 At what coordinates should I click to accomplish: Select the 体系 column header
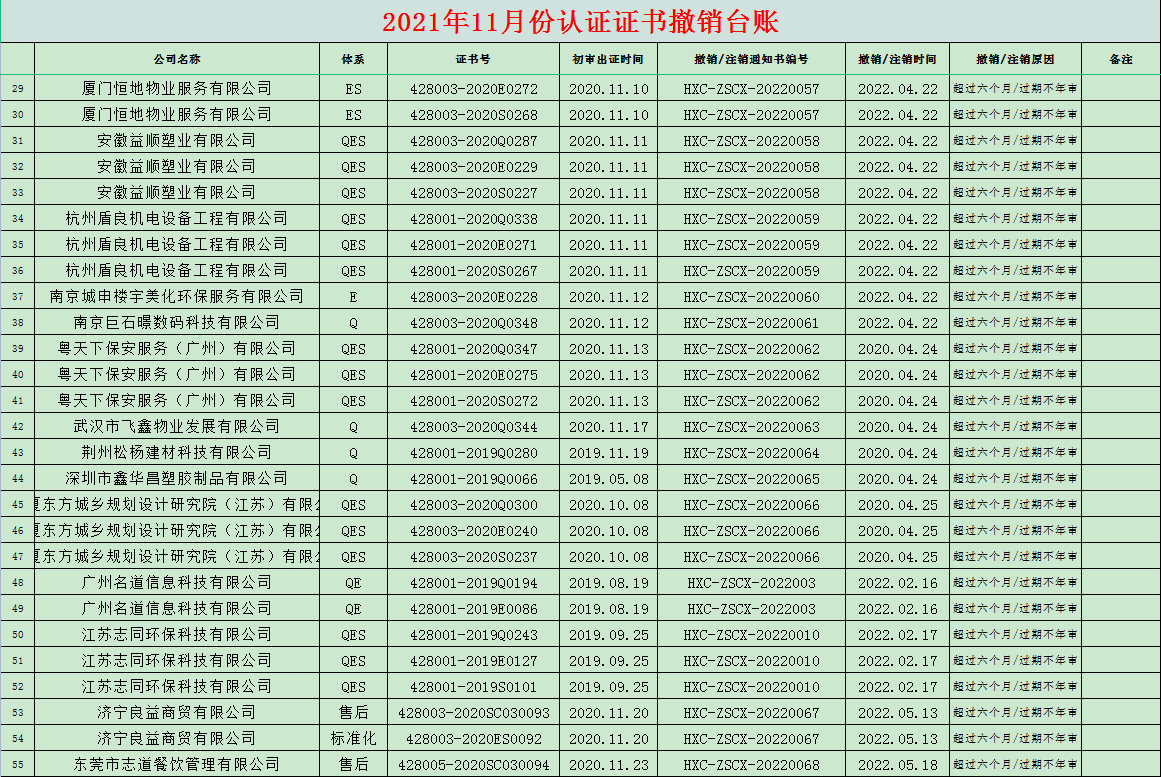click(x=353, y=59)
